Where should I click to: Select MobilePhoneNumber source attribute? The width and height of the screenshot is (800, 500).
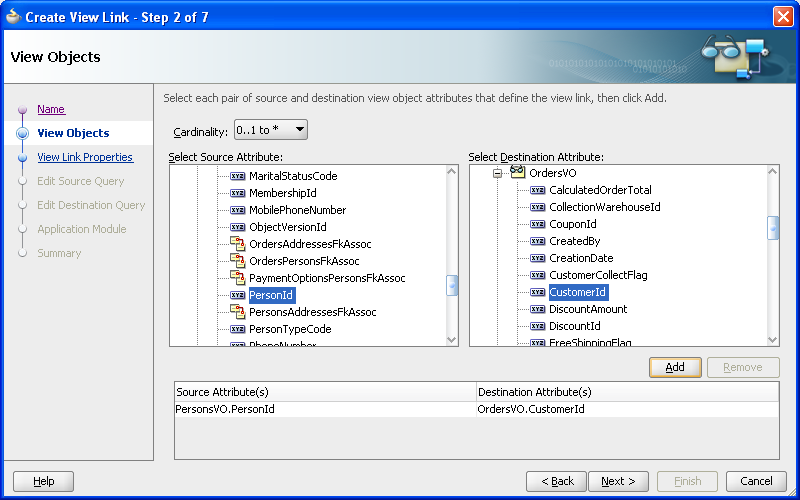(x=297, y=210)
